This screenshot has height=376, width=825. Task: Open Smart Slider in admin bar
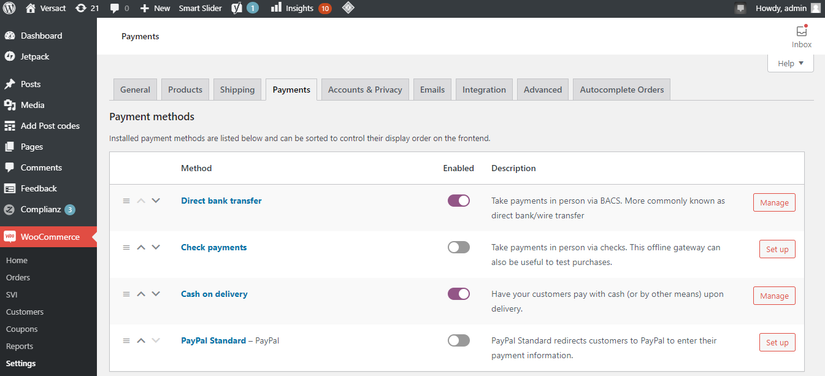pos(200,8)
